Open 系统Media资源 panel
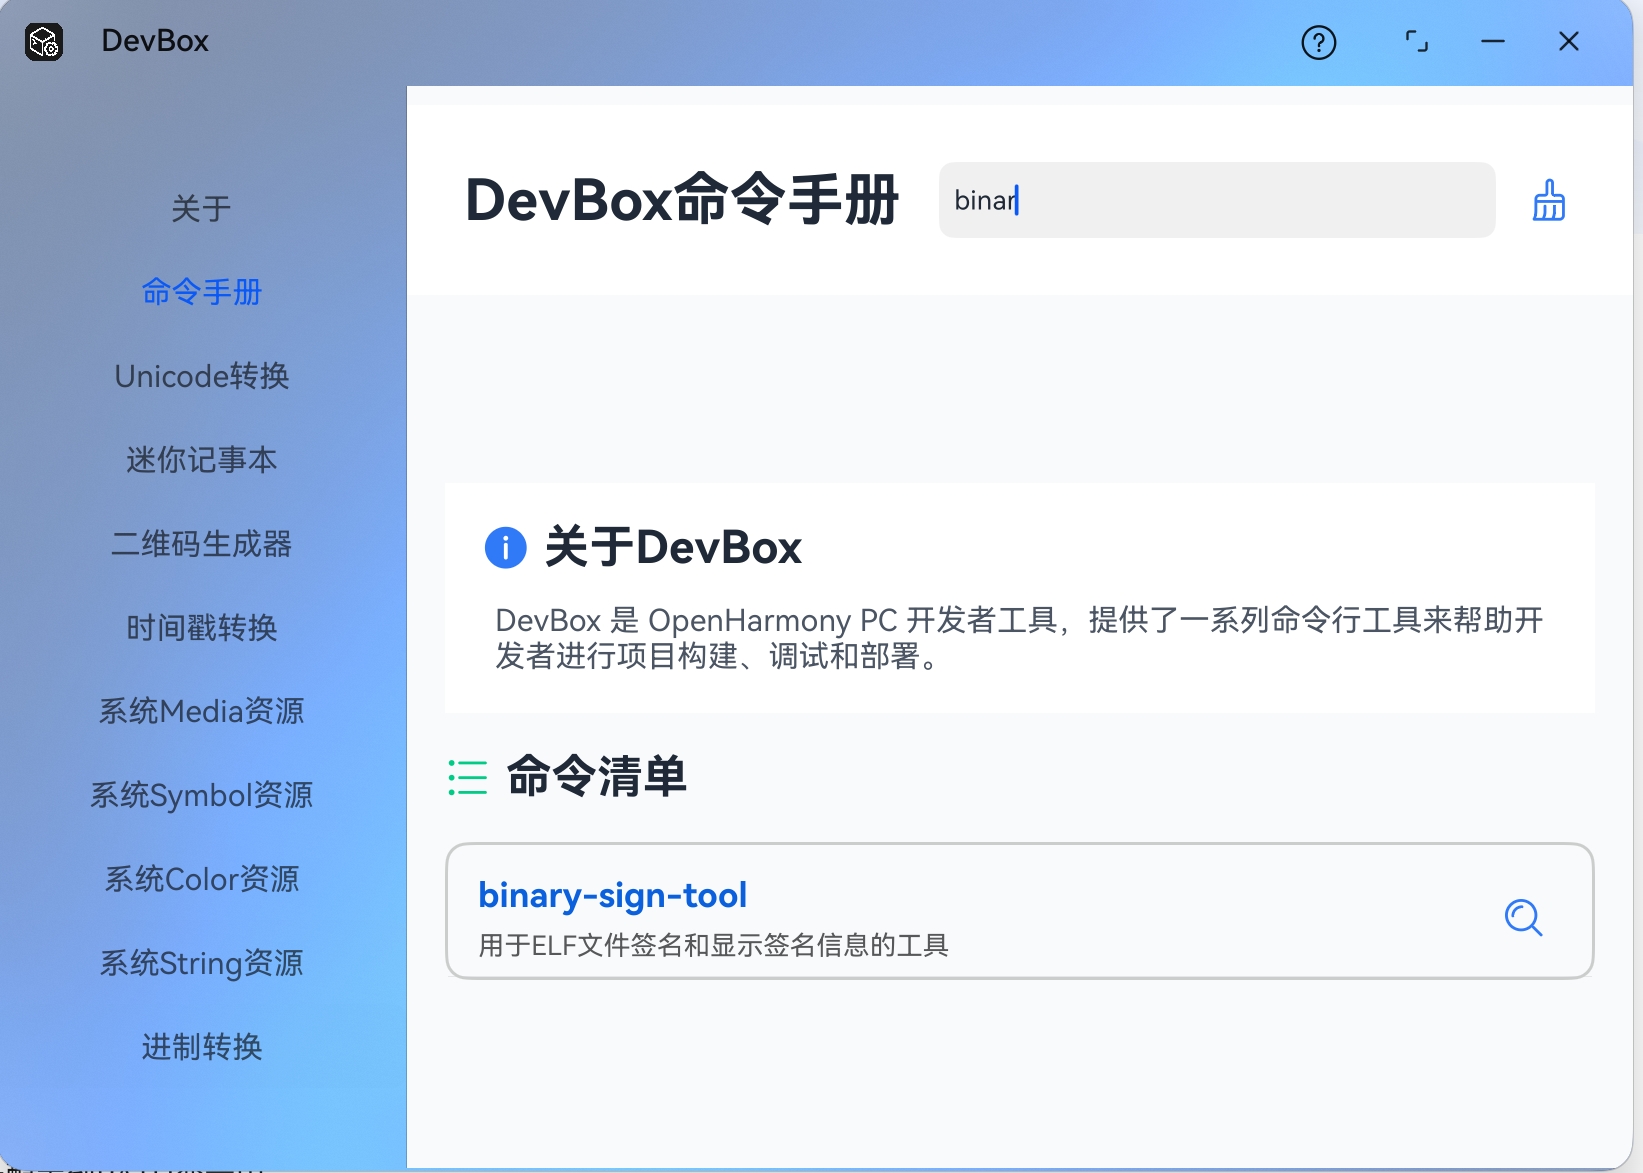Screen dimensions: 1643x1173 [x=201, y=711]
